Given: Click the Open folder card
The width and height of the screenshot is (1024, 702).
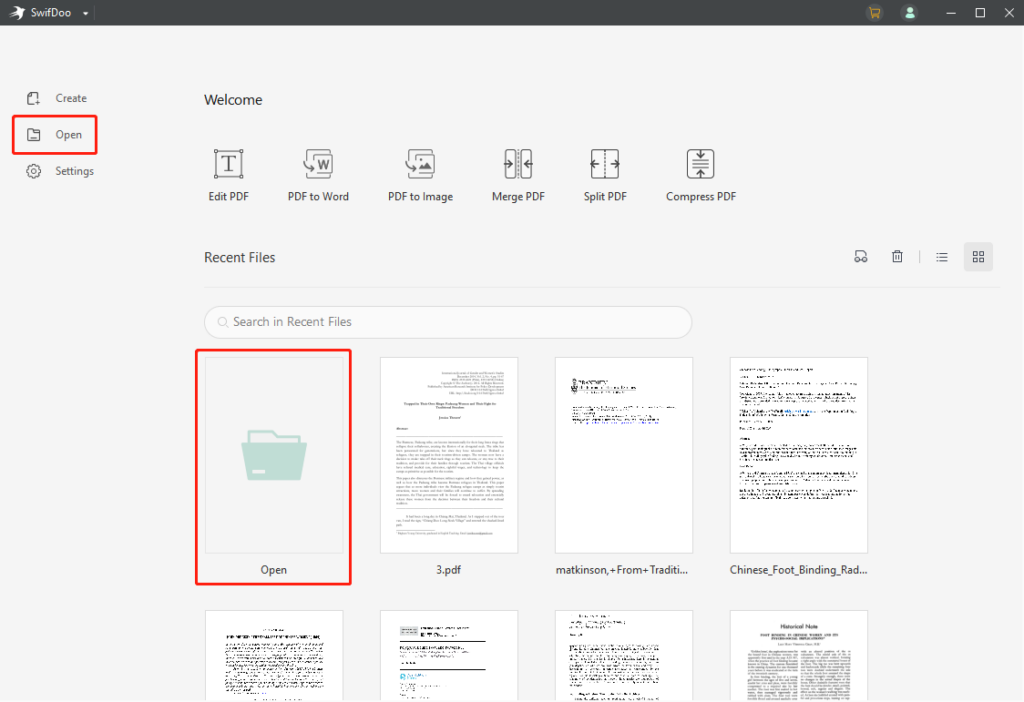Looking at the screenshot, I should pyautogui.click(x=273, y=454).
